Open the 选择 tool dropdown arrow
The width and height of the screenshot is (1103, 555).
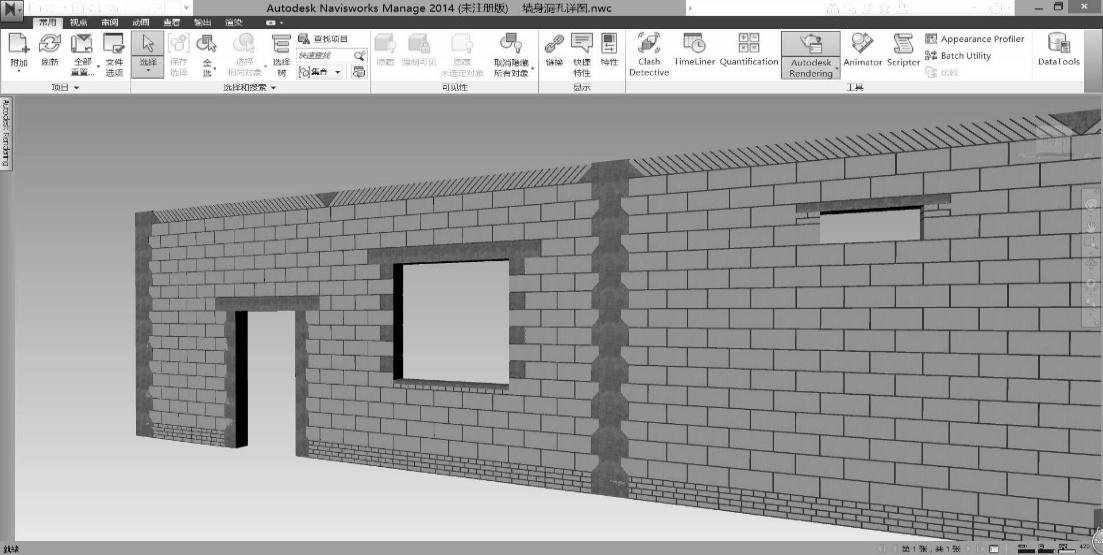point(148,71)
